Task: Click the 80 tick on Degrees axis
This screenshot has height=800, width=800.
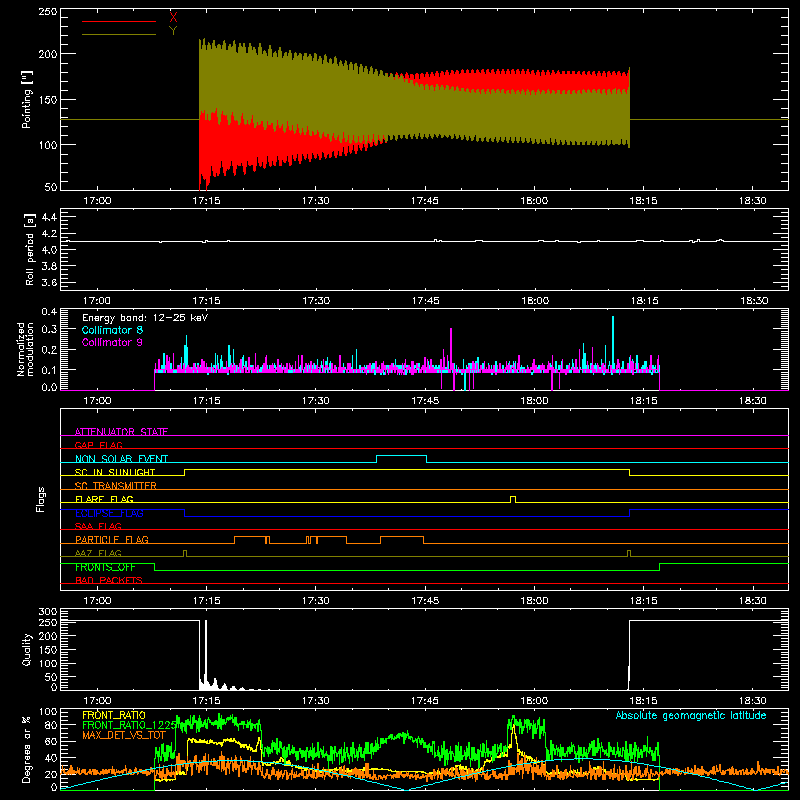Action: 51,725
